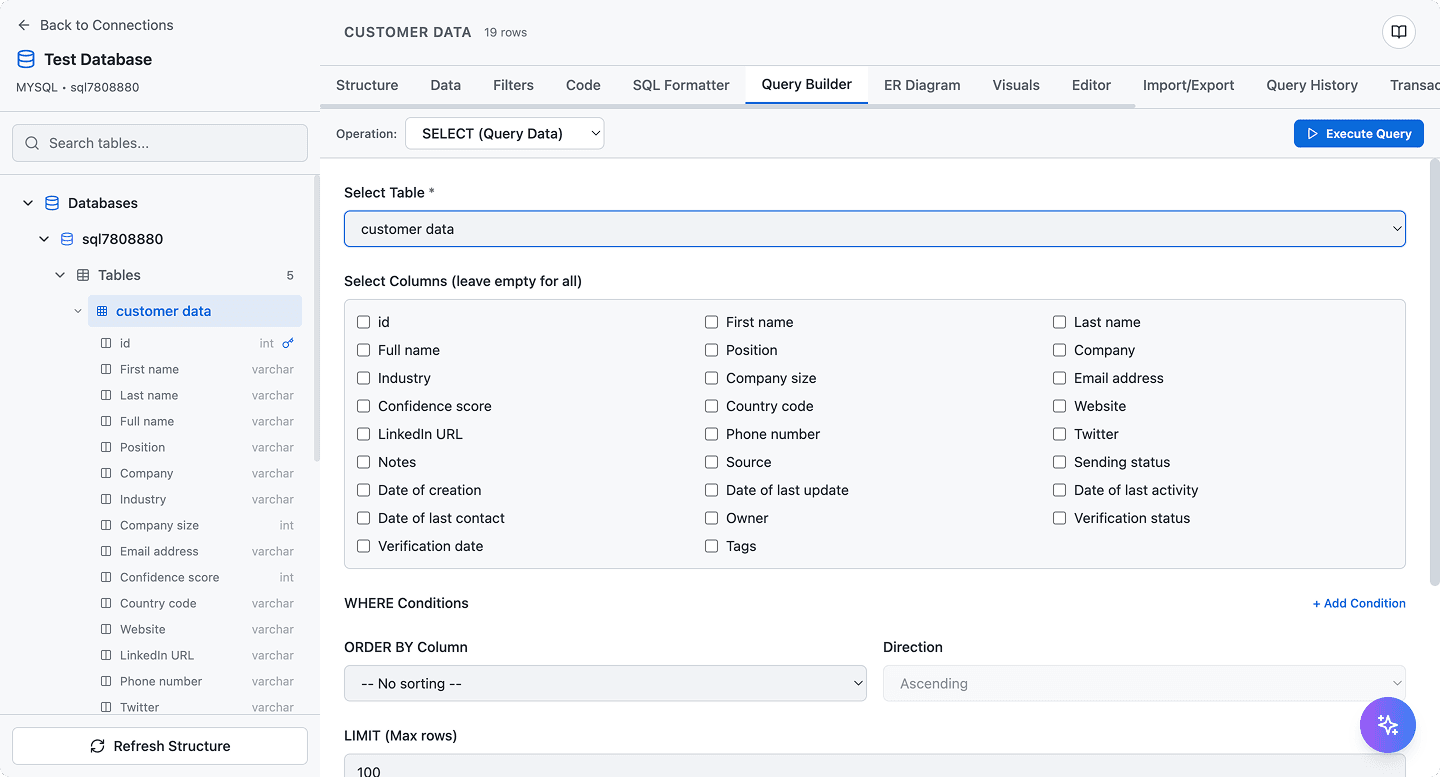Click the search magnifier in Search tables field
Screen dimensions: 1440x777
click(32, 142)
